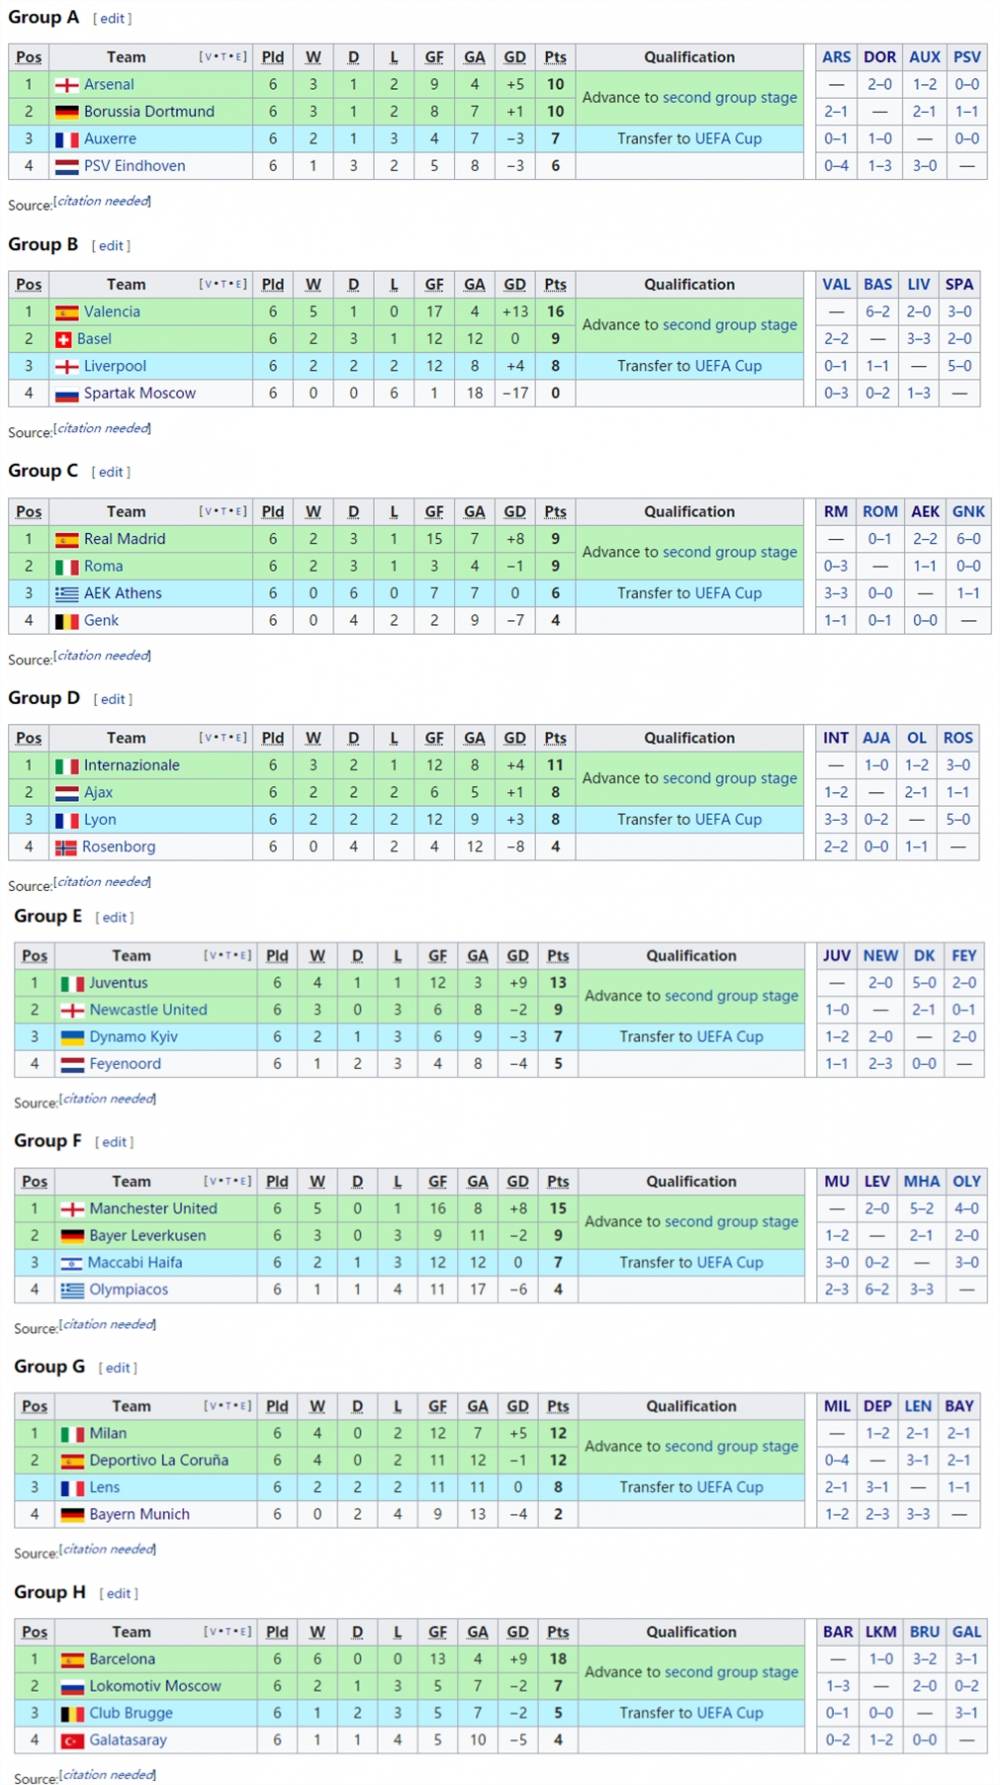Viewport: 1000px width, 1785px height.
Task: Click the Dutch flag next to PSV Eindhoven
Action: [x=67, y=167]
